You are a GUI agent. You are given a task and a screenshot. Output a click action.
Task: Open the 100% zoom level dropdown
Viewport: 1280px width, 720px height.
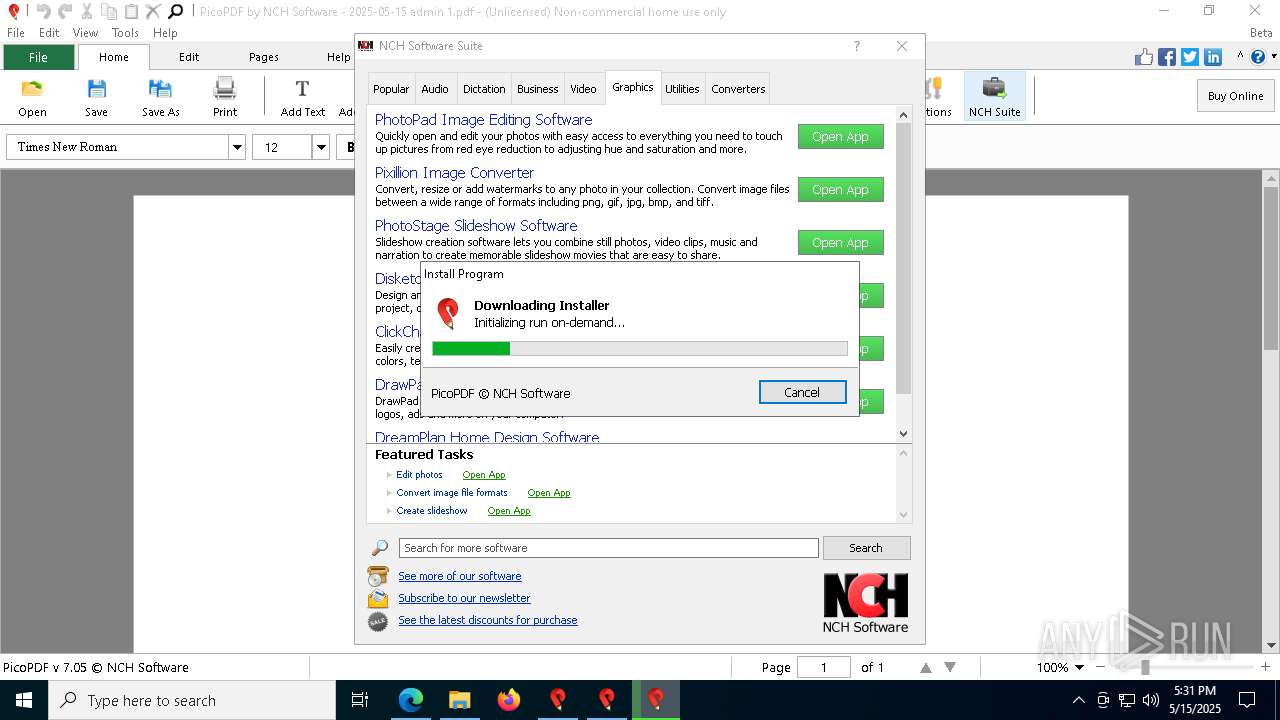1079,667
